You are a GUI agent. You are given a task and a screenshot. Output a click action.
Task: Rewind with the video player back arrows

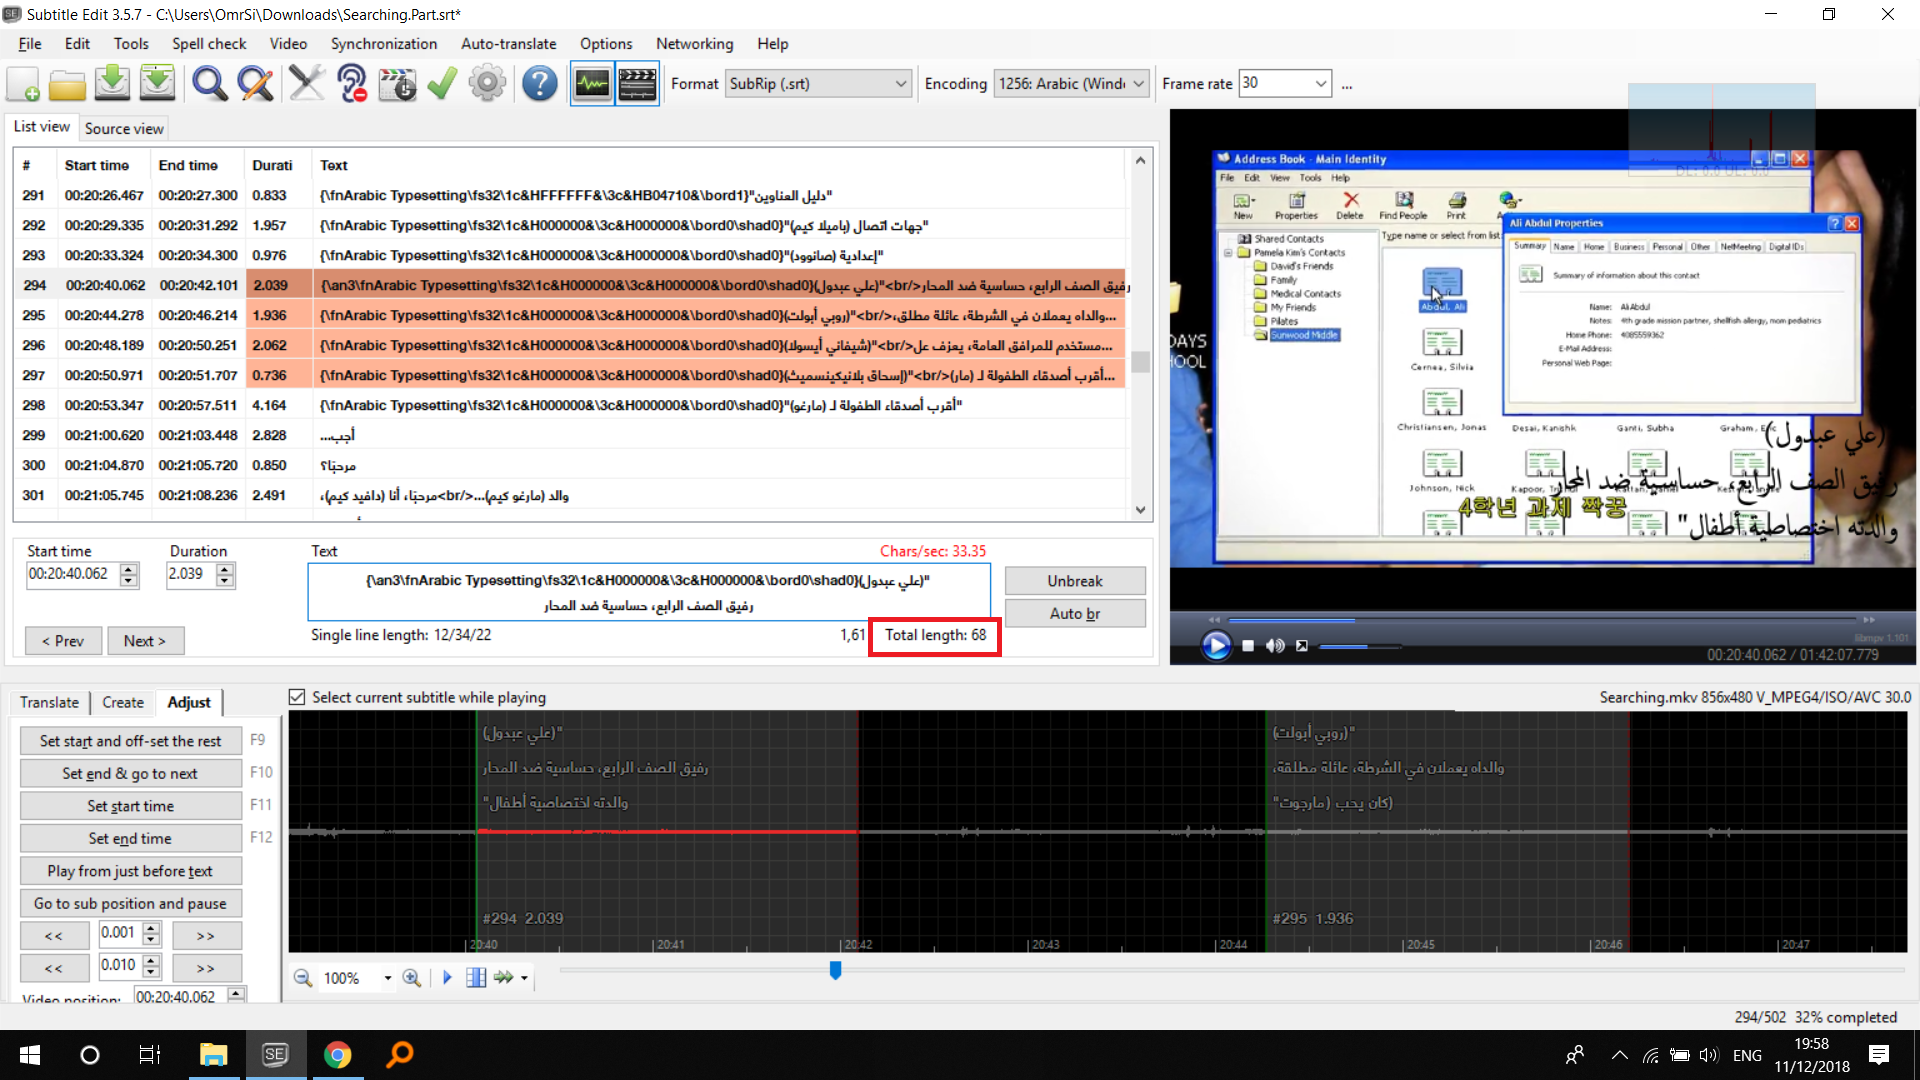(1214, 620)
